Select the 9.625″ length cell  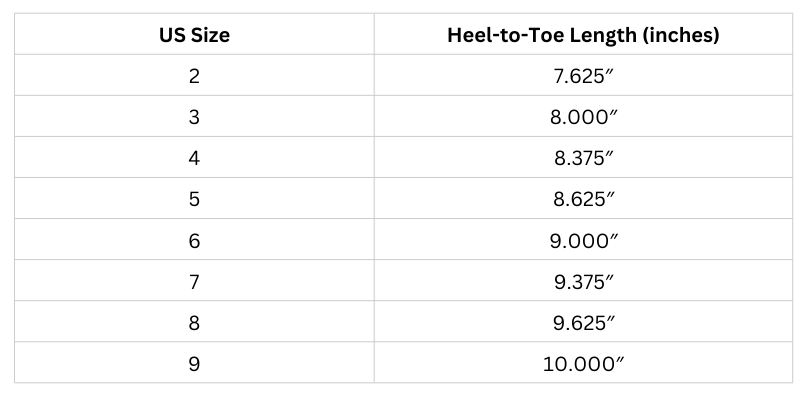click(584, 322)
